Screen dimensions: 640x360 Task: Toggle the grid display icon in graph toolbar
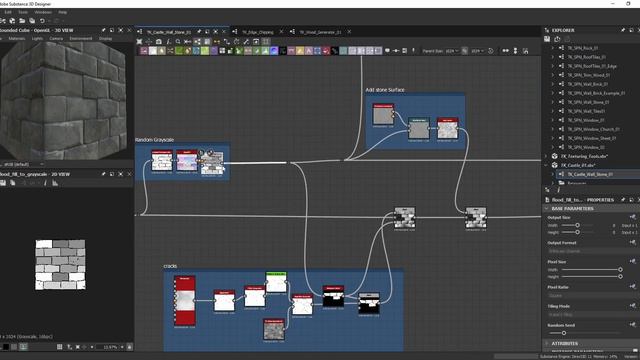click(x=266, y=41)
